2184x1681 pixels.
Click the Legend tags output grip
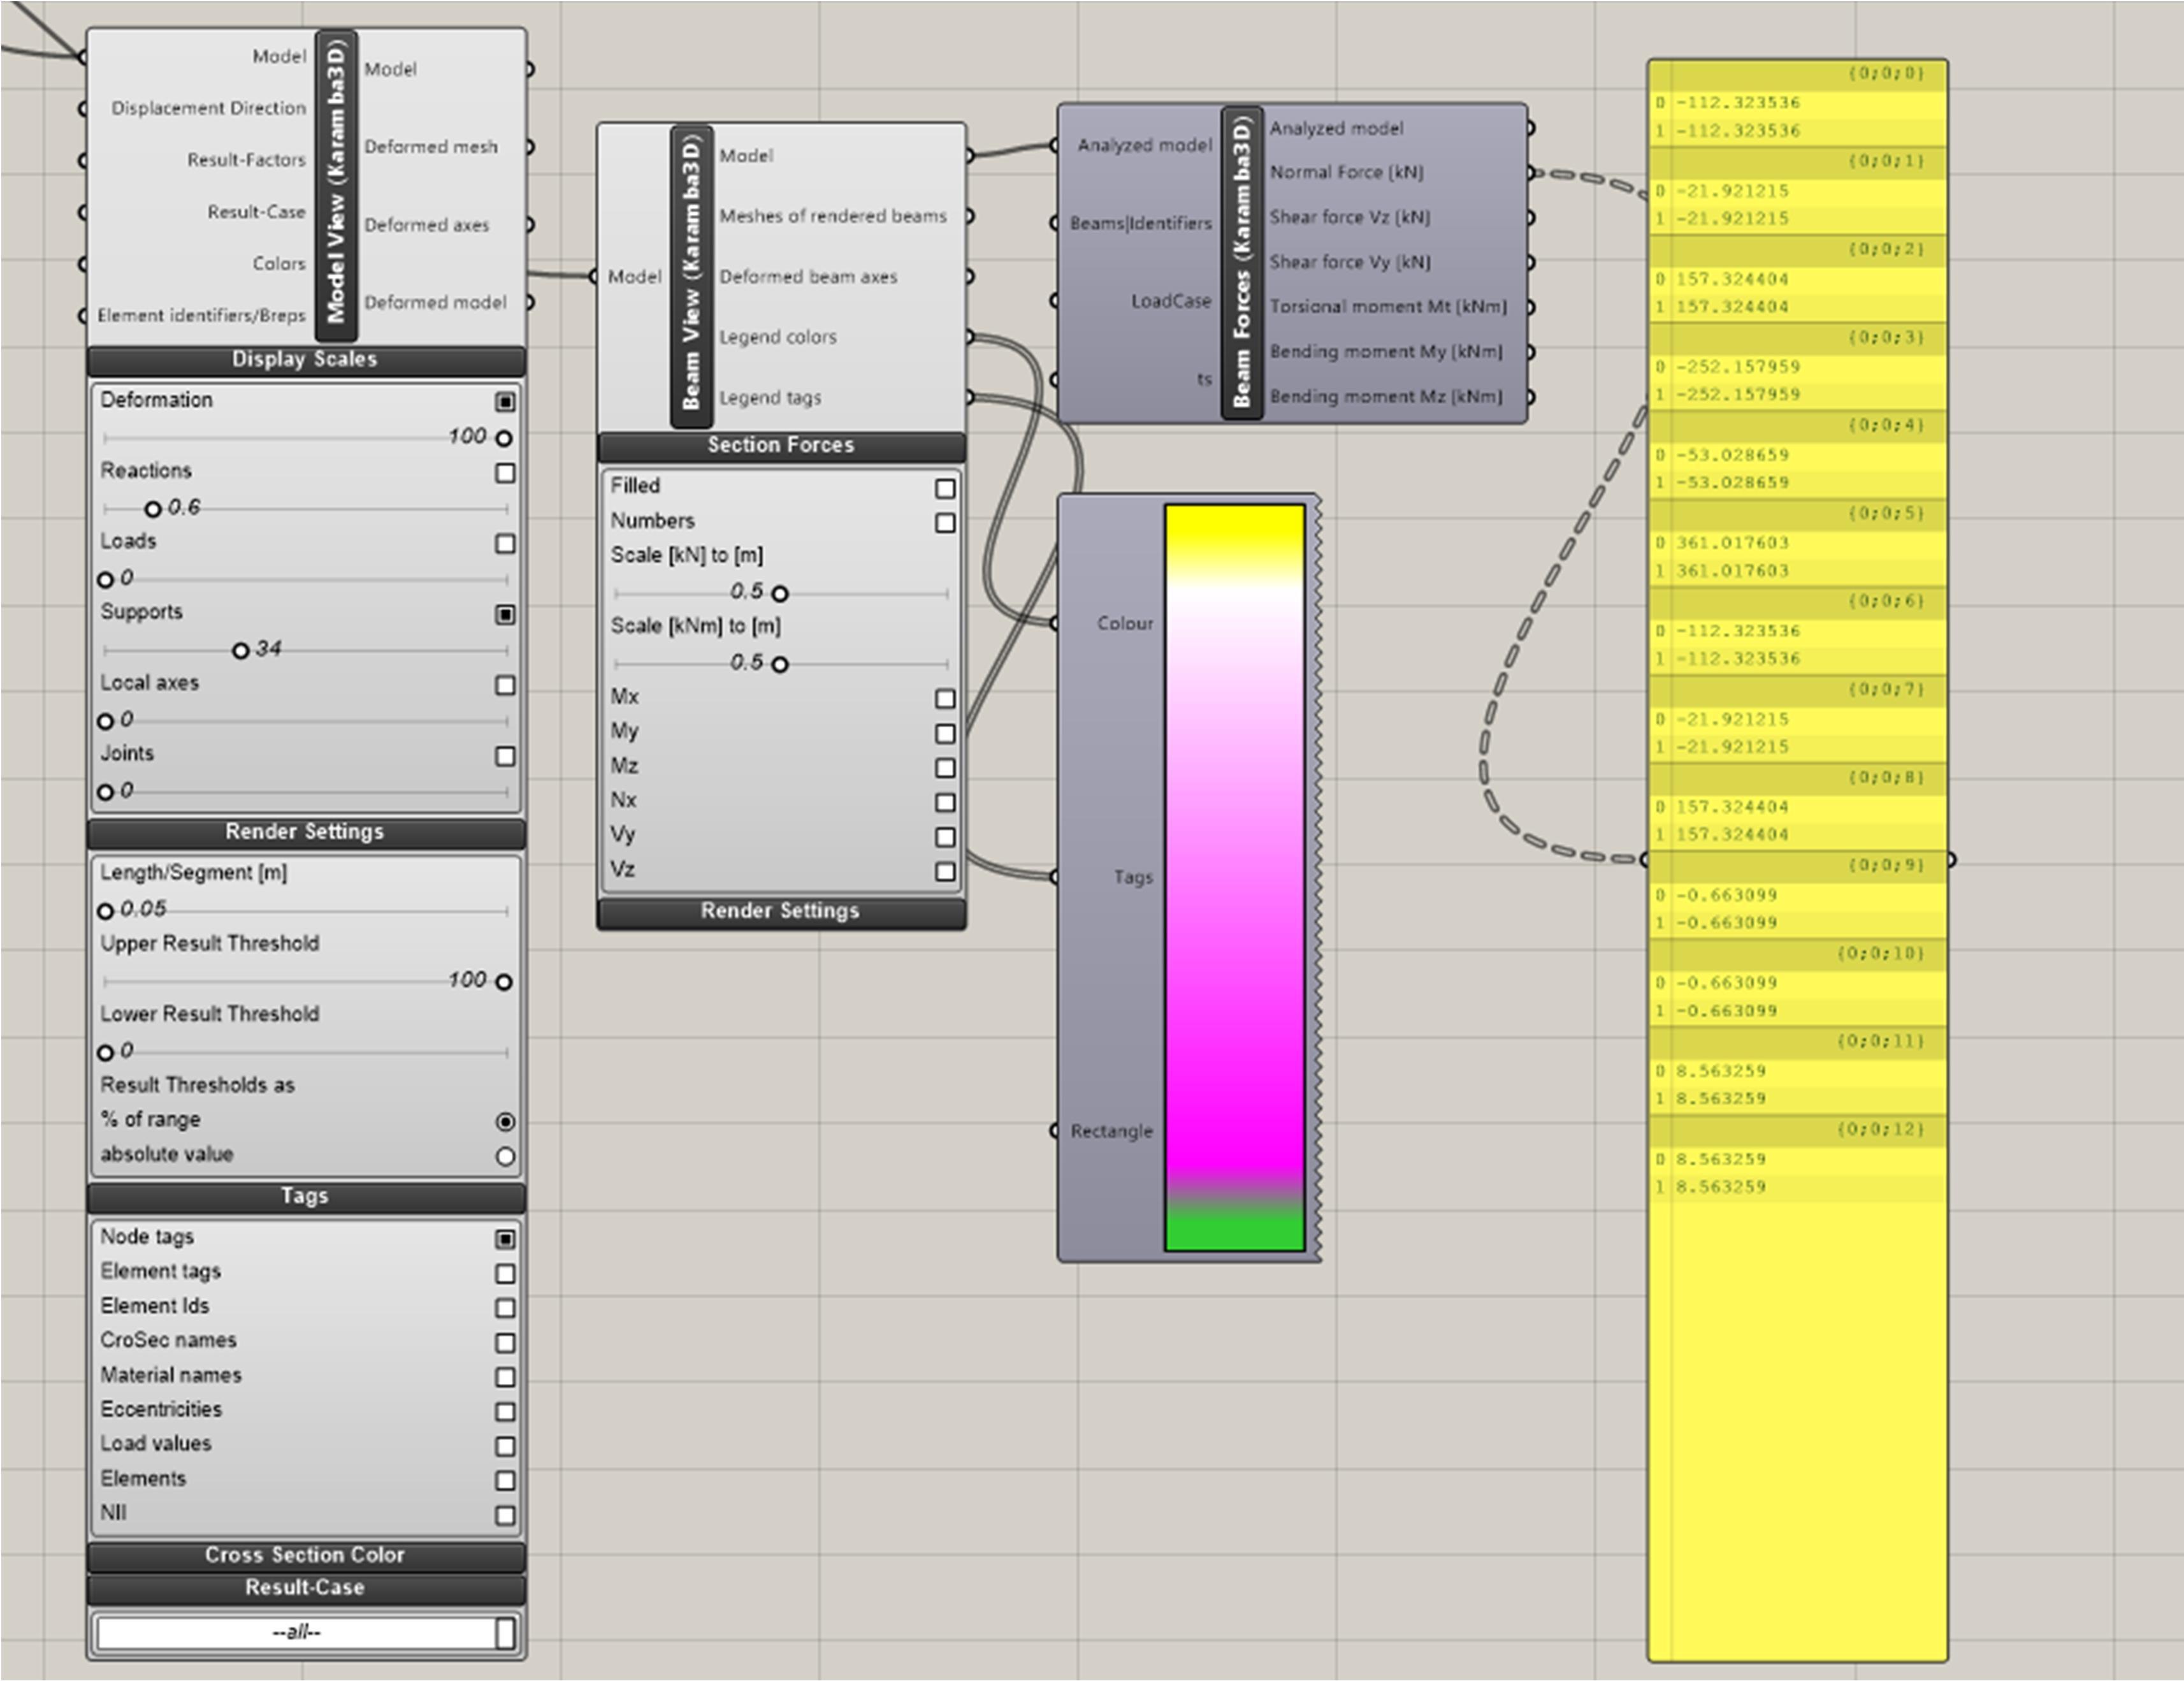(969, 398)
